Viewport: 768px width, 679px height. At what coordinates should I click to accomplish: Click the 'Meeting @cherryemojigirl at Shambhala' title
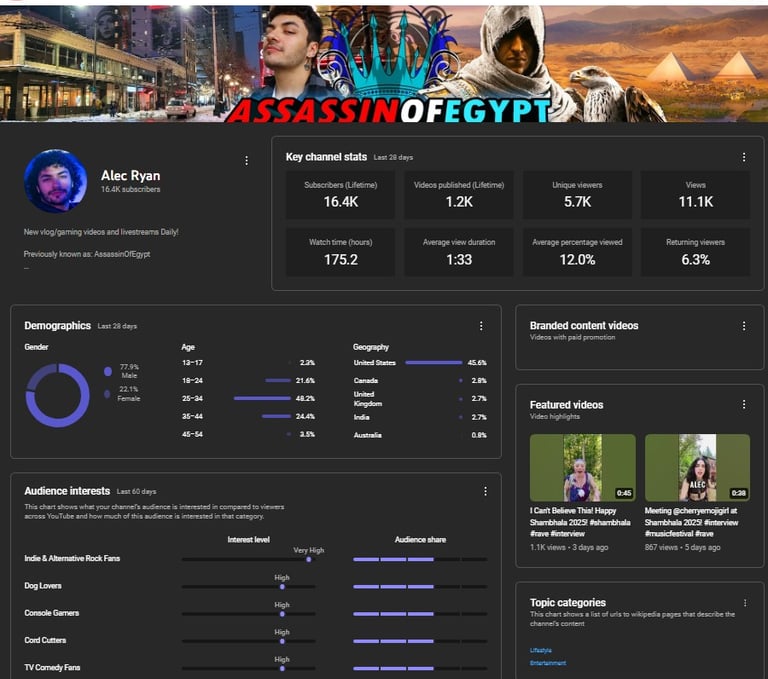point(691,522)
